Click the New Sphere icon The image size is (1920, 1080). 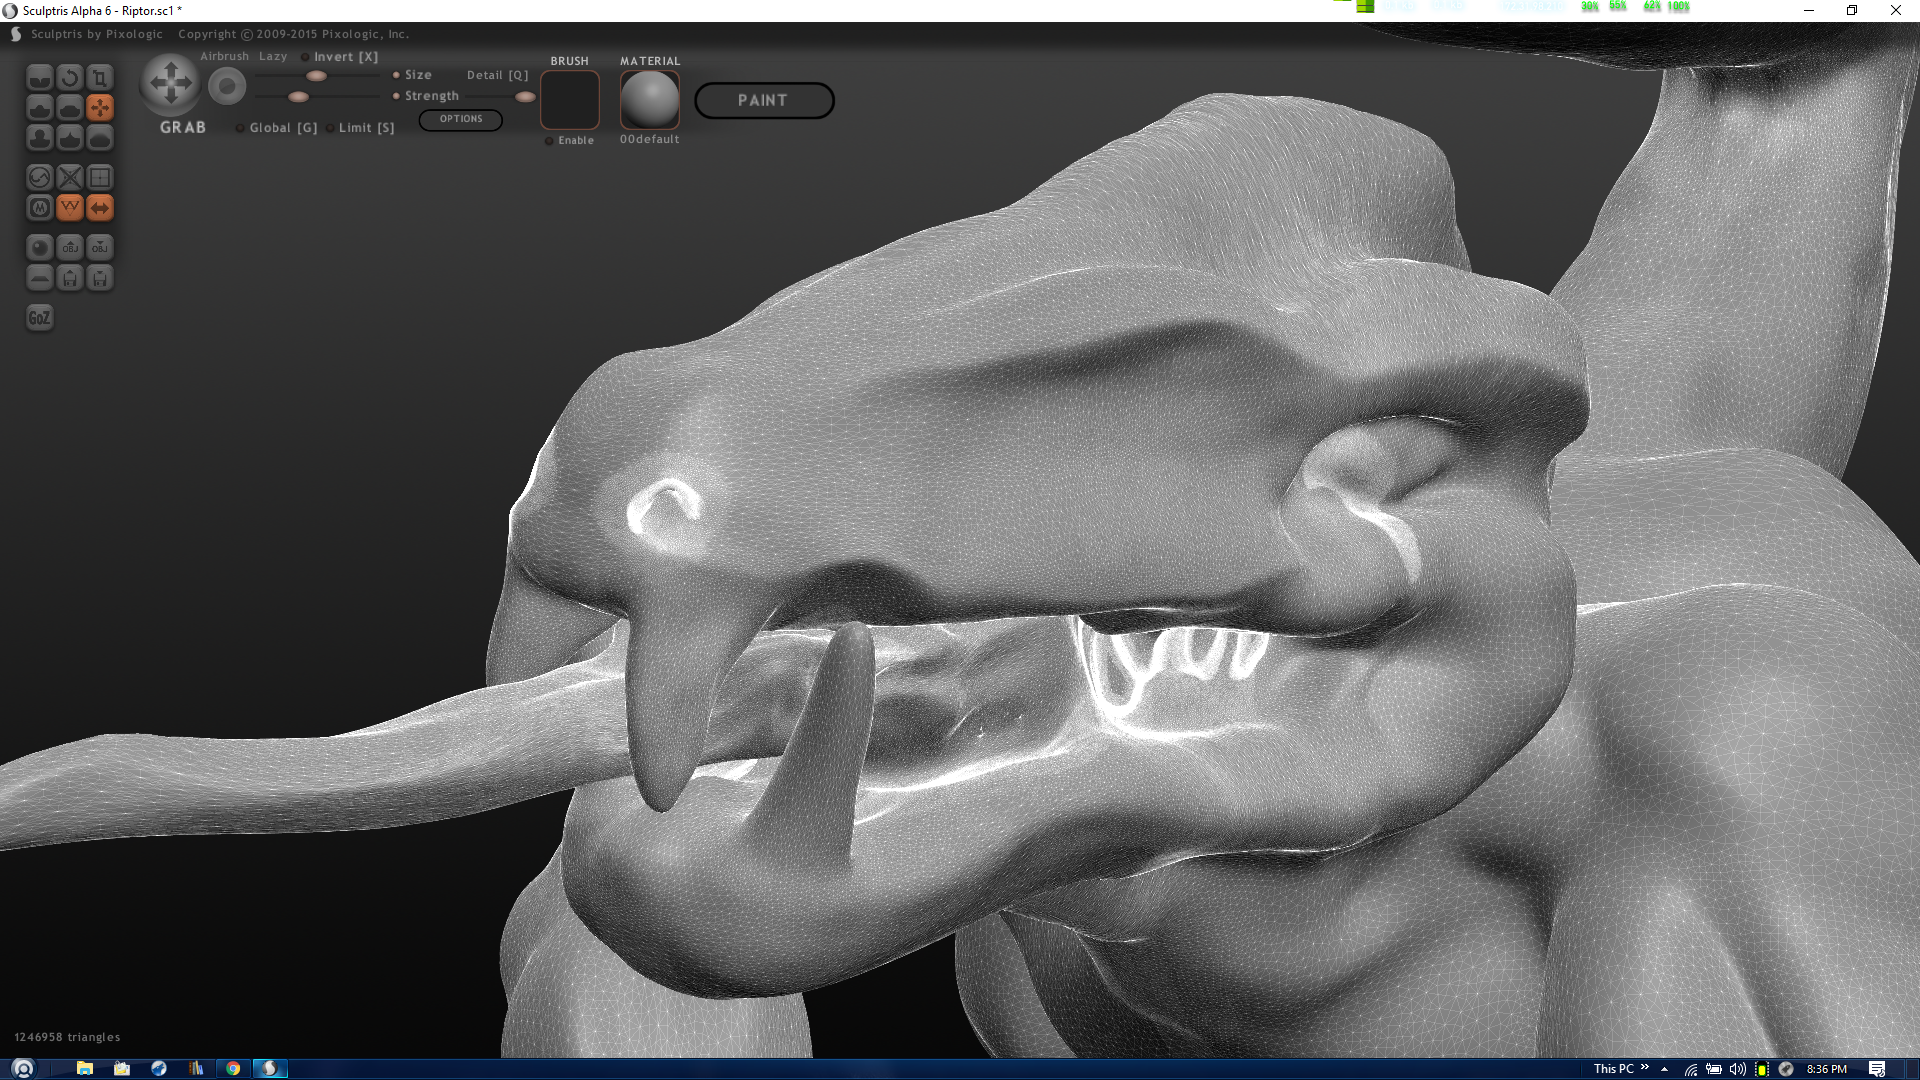click(39, 247)
